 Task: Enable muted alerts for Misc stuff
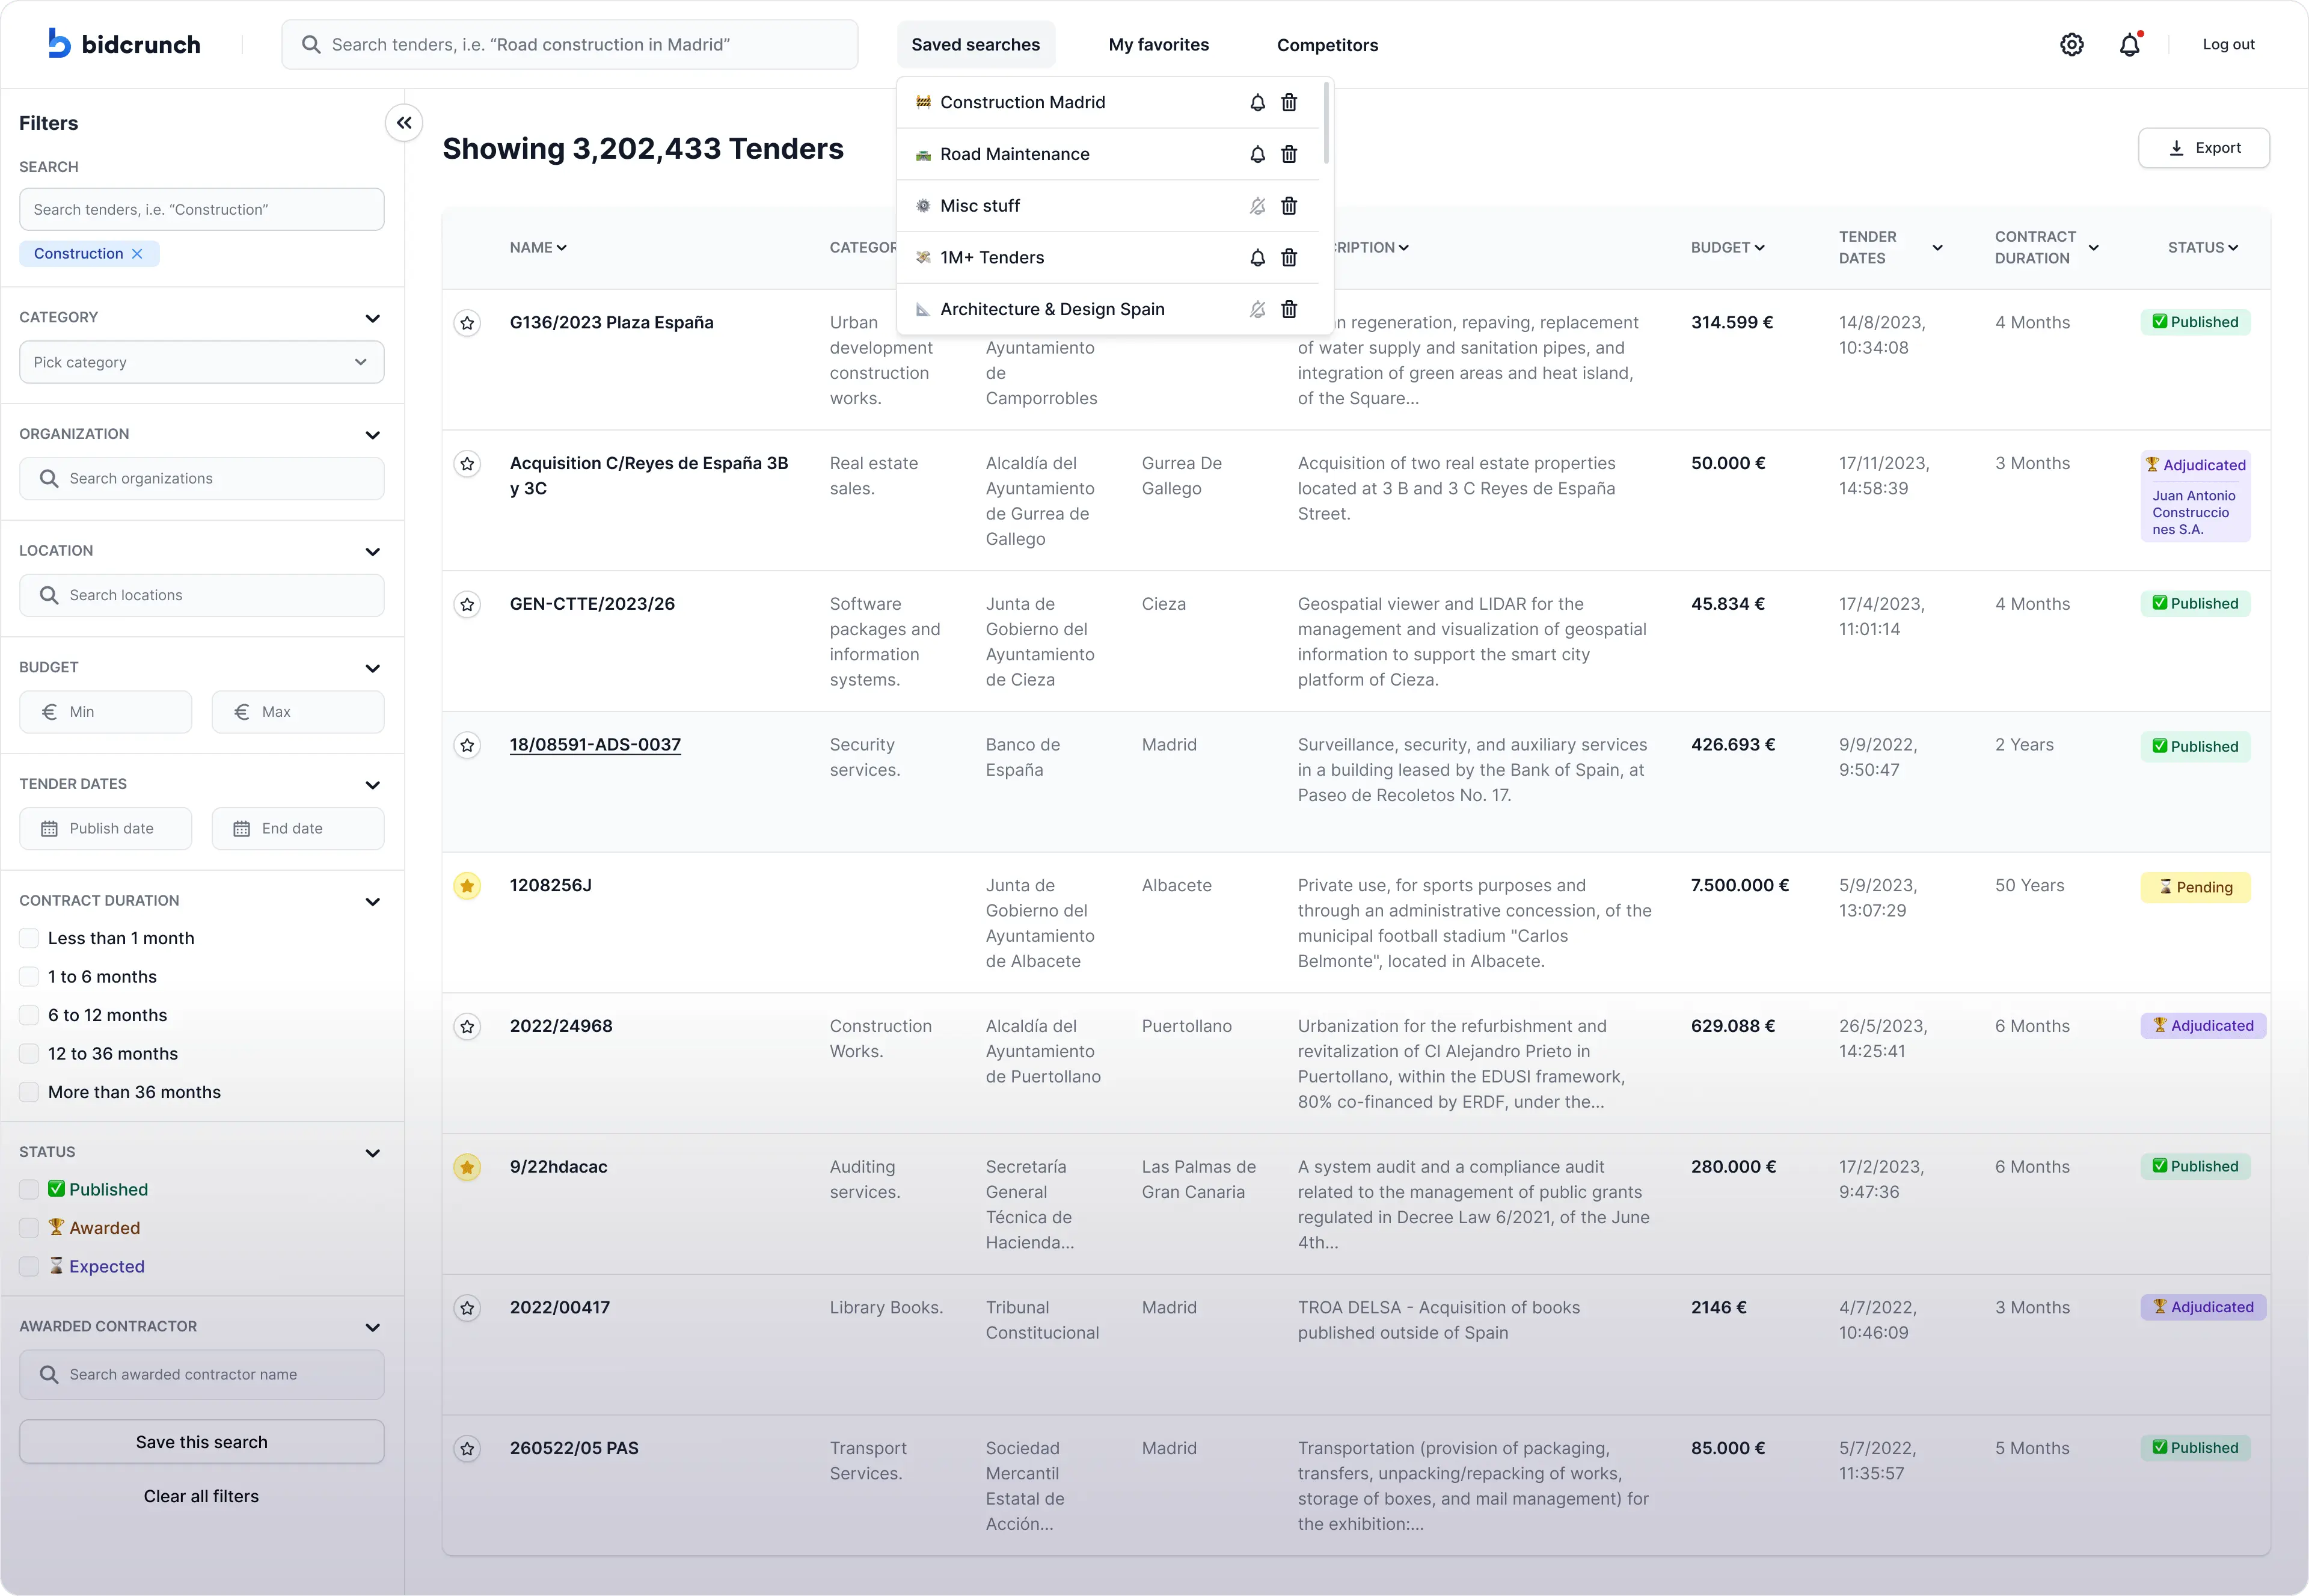coord(1257,206)
